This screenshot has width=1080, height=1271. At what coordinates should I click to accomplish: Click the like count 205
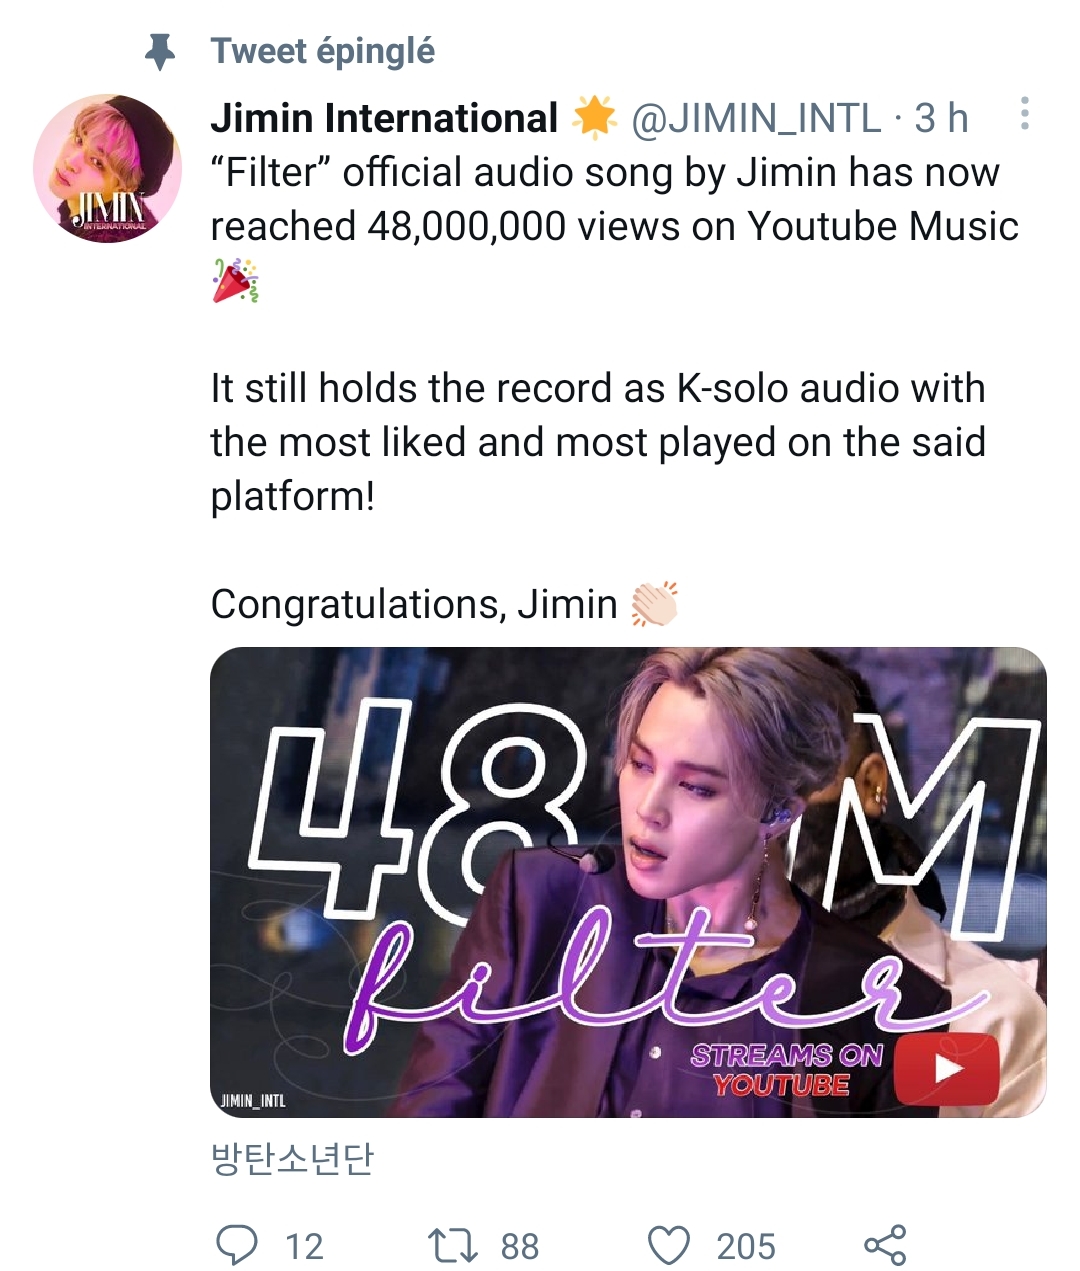pos(746,1247)
